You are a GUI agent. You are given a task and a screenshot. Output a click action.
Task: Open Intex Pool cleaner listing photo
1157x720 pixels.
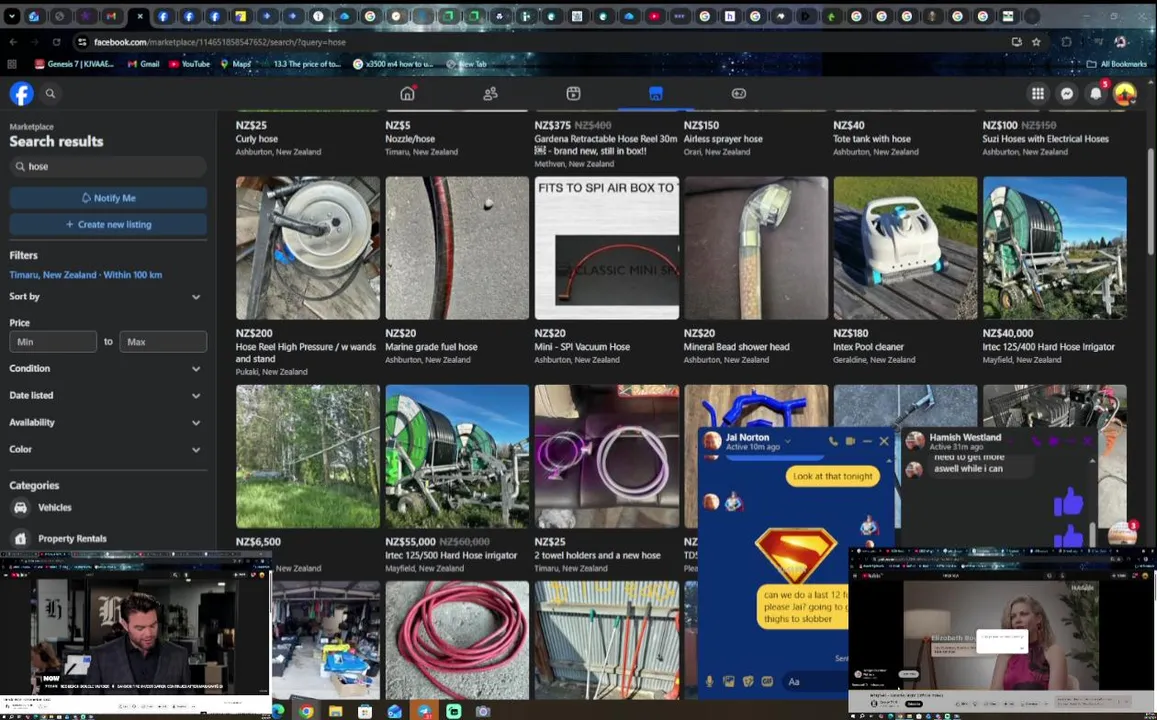click(x=905, y=248)
